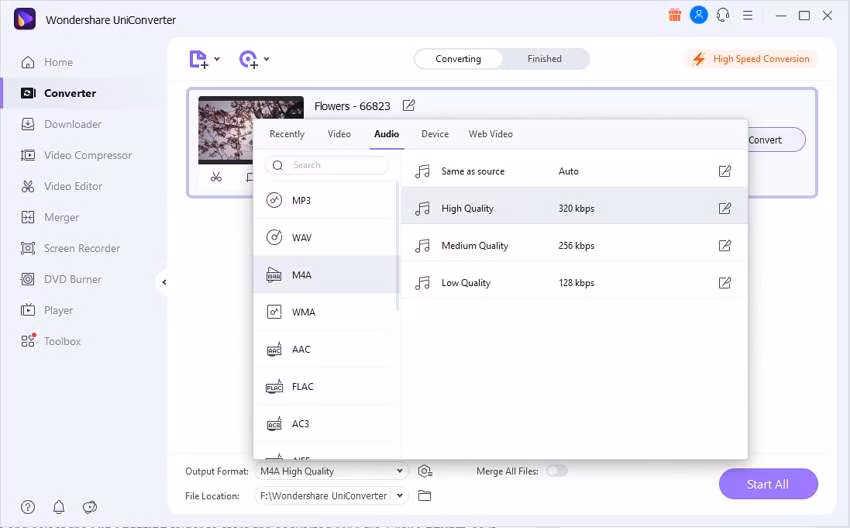The height and width of the screenshot is (528, 850).
Task: Click the Add Files icon
Action: [198, 59]
